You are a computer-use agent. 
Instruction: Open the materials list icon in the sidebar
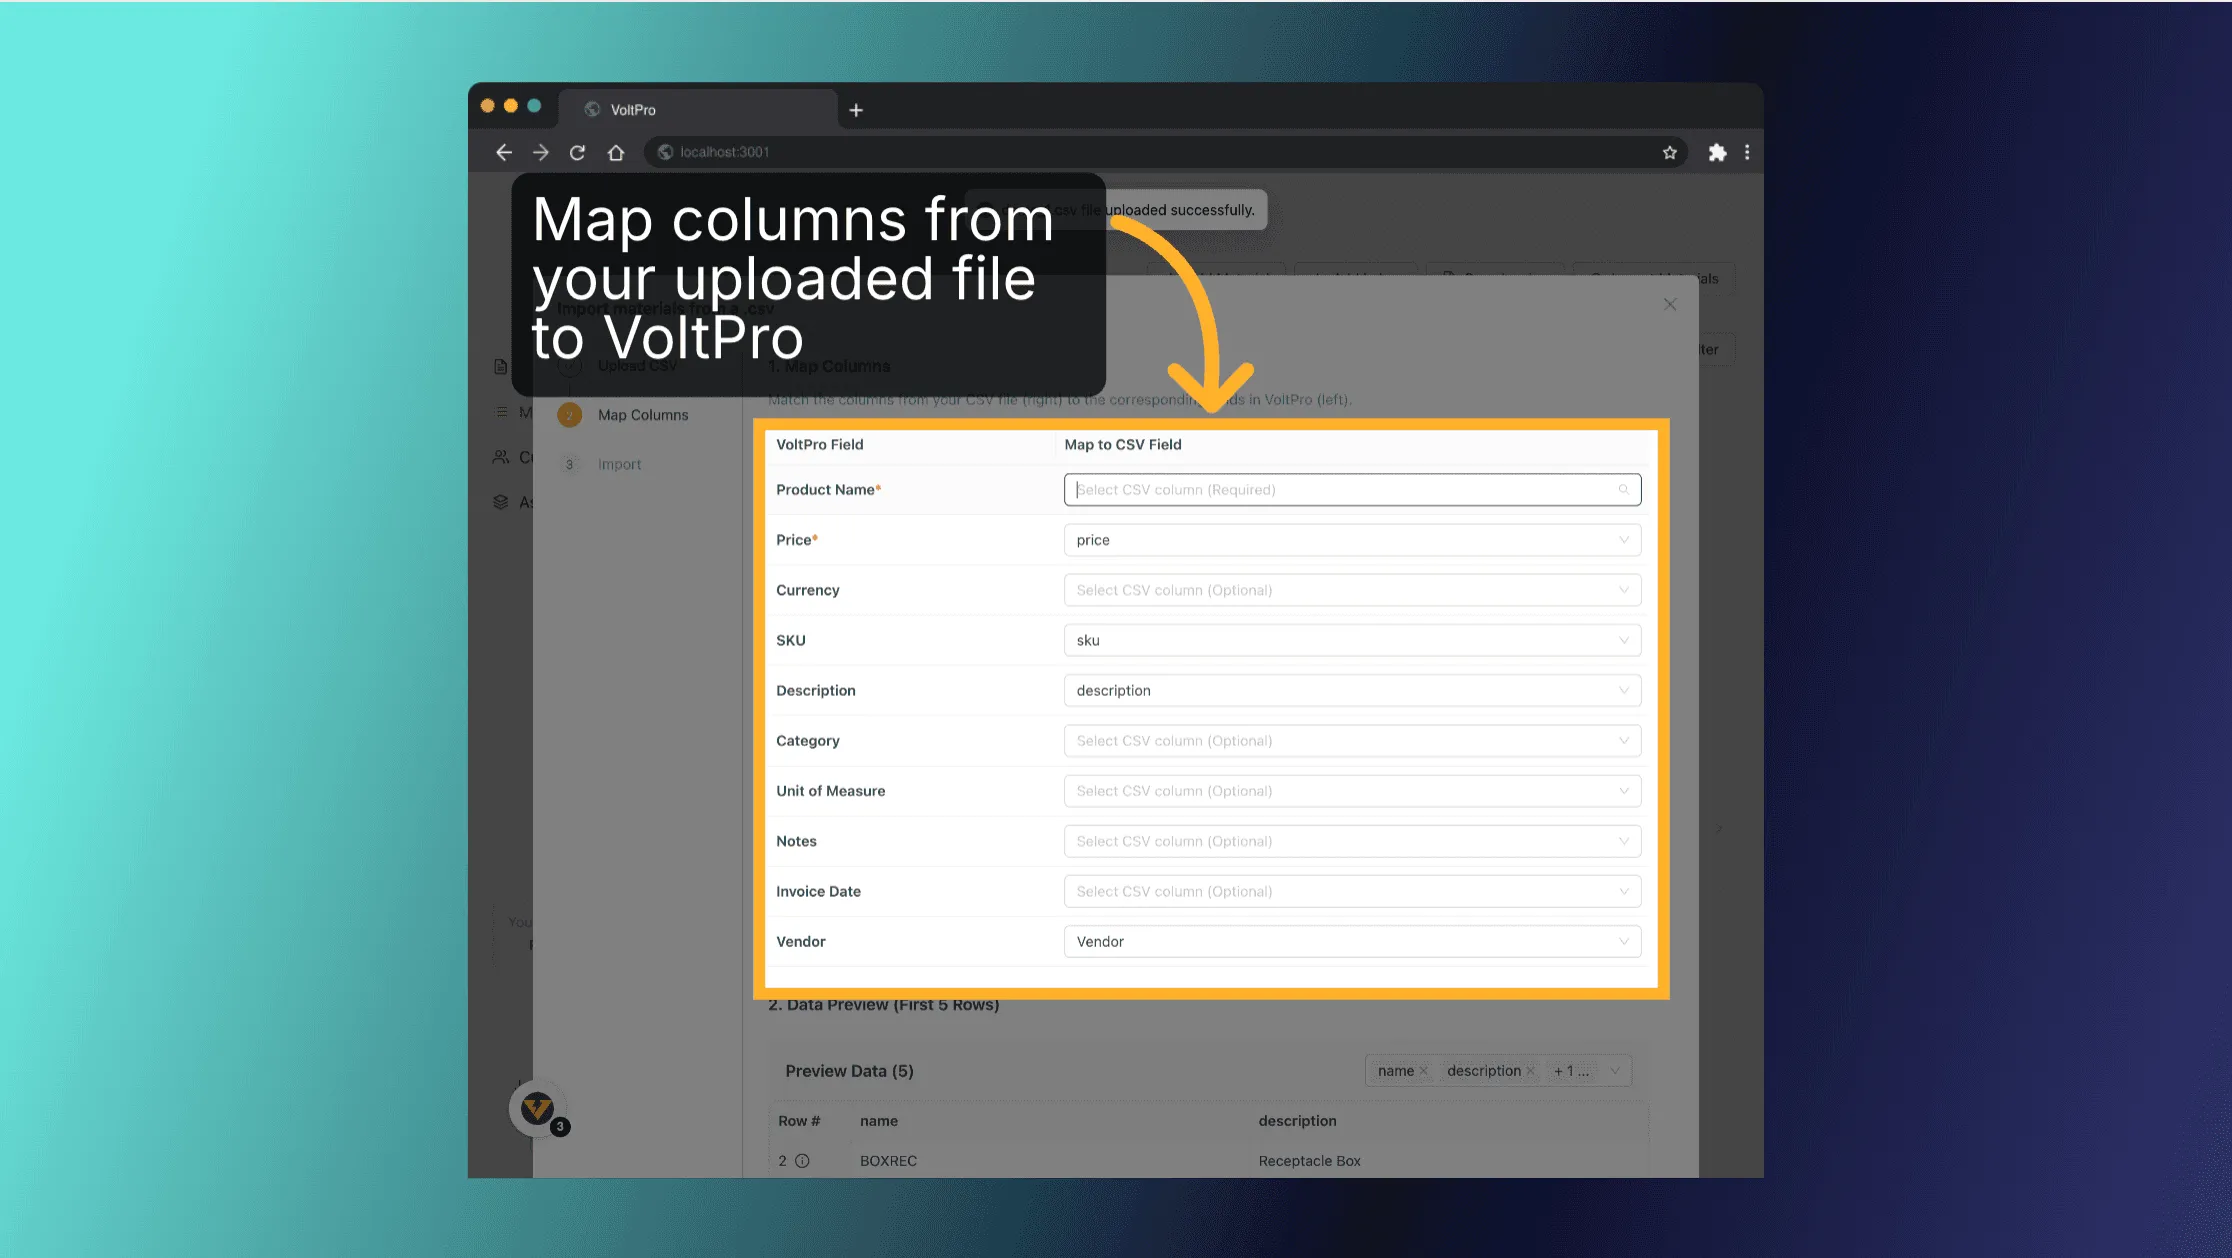501,411
